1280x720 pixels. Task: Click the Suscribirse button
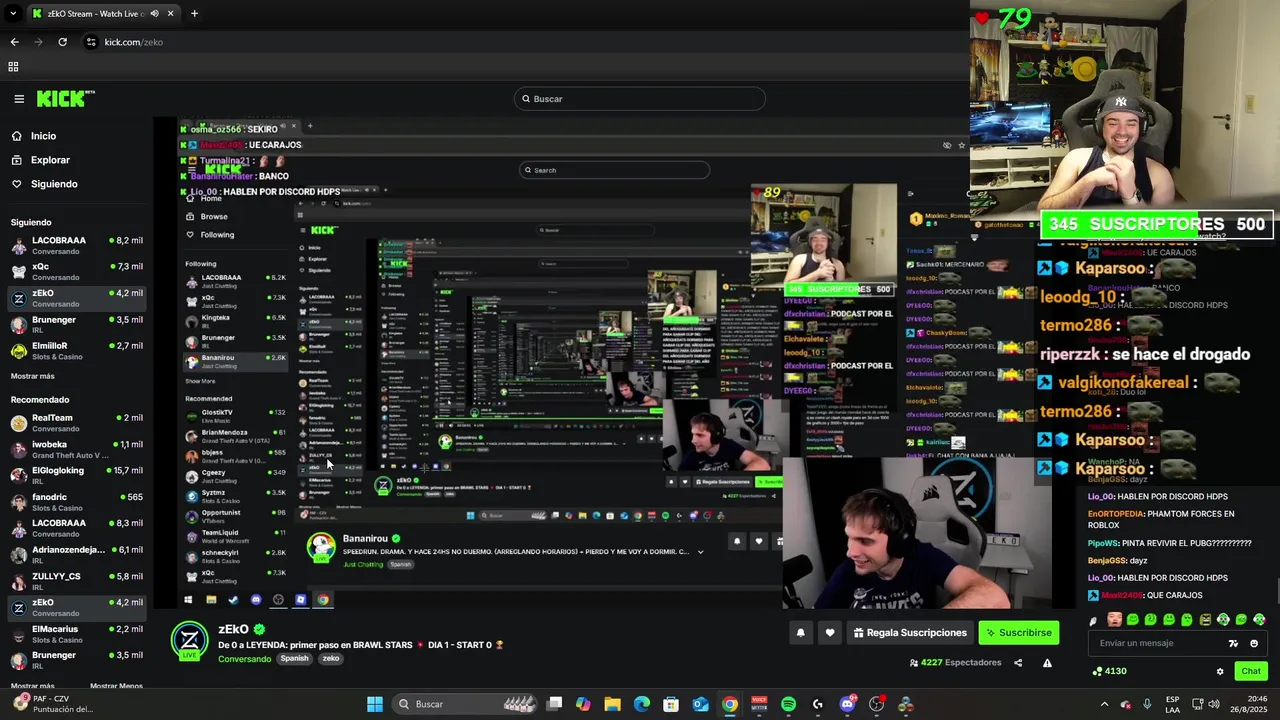[x=1018, y=632]
